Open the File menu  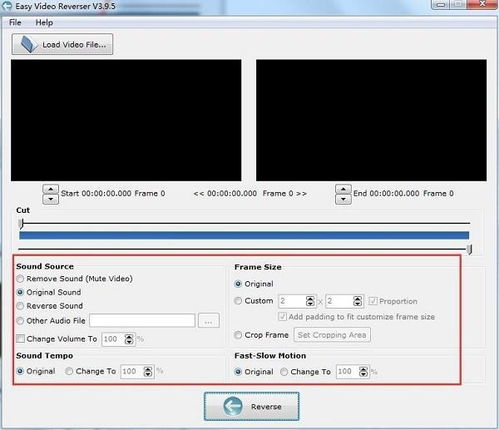(x=15, y=22)
